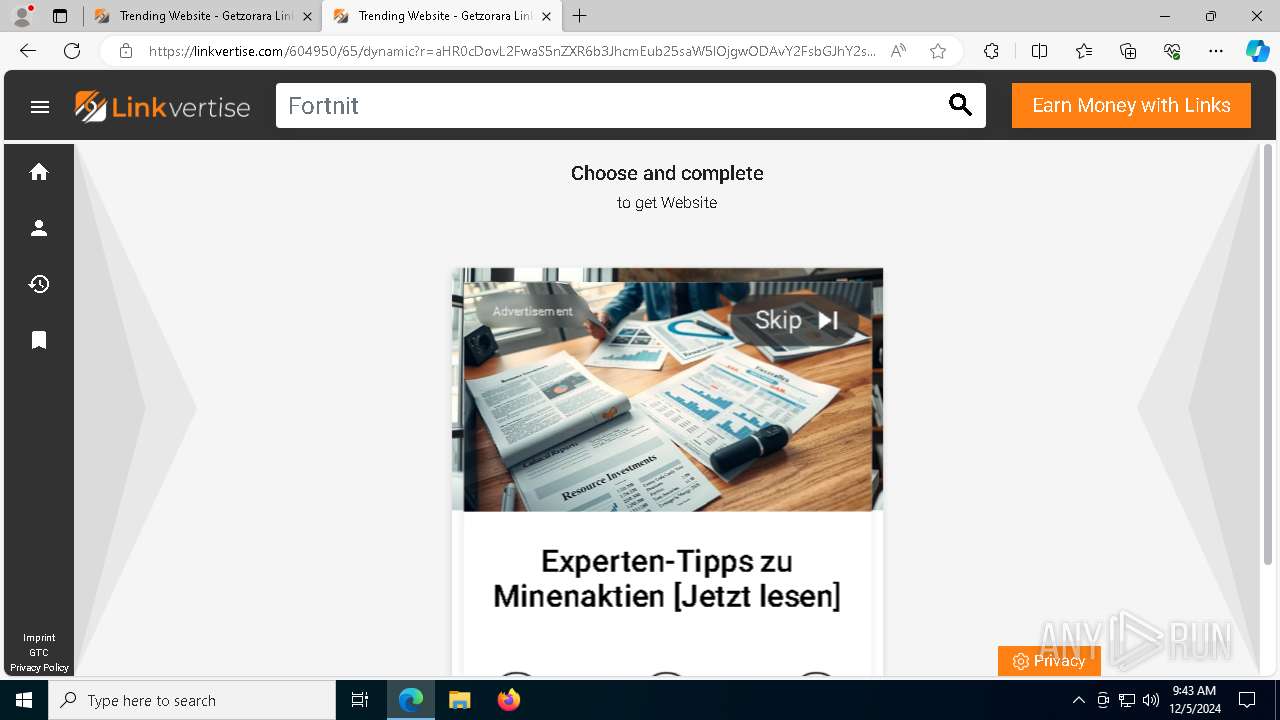
Task: Open Experten-Tipps zu Minenaktien headline
Action: click(x=667, y=579)
